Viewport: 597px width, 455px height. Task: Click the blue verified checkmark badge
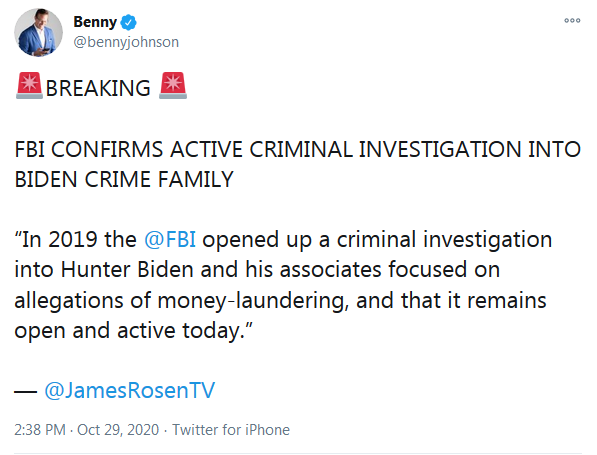point(128,22)
